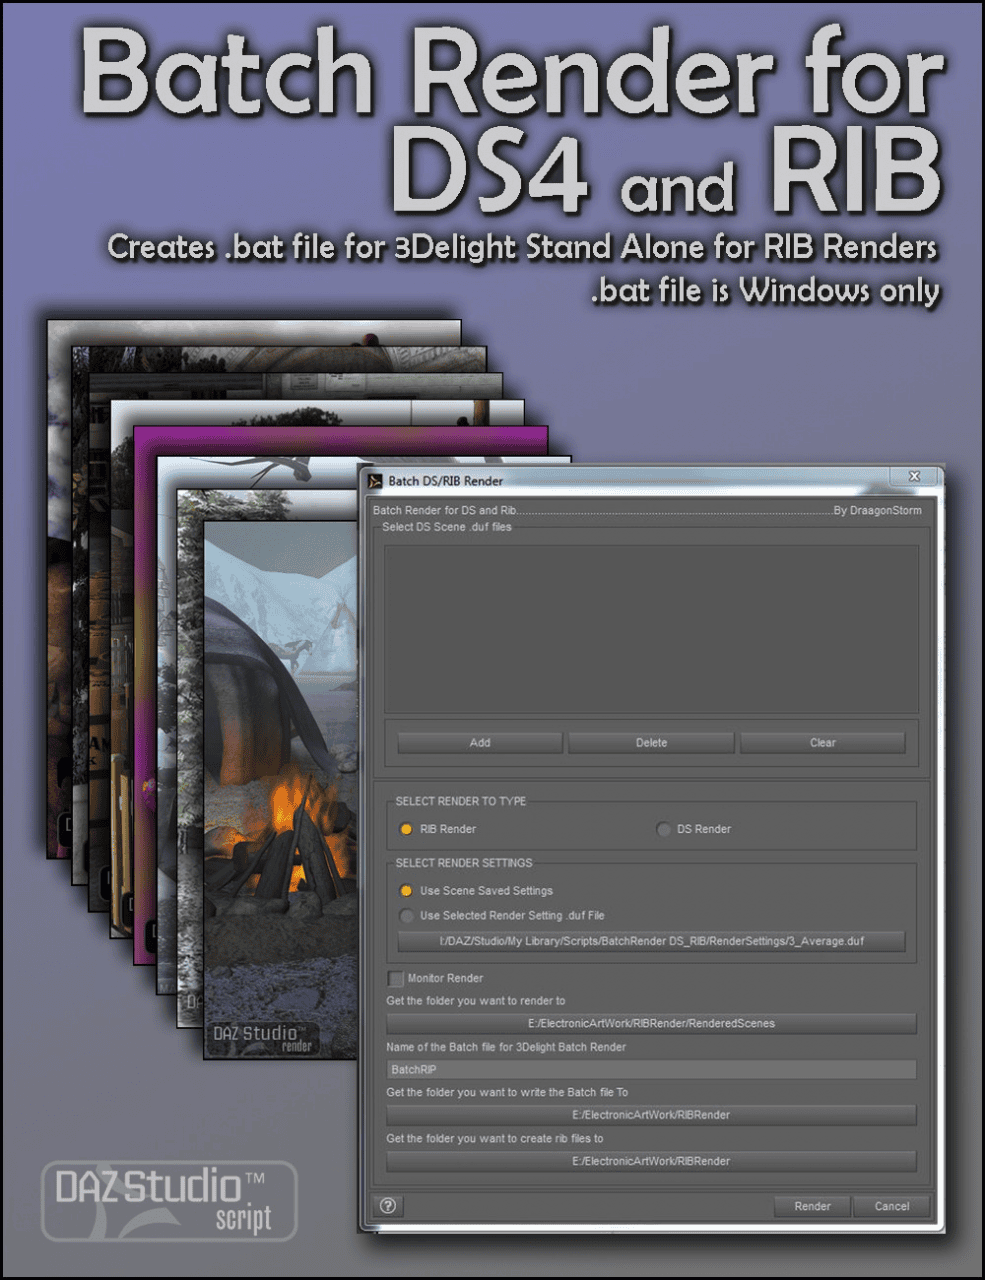Click inside the Select DS Scene .duf files list
This screenshot has height=1280, width=985.
point(651,628)
